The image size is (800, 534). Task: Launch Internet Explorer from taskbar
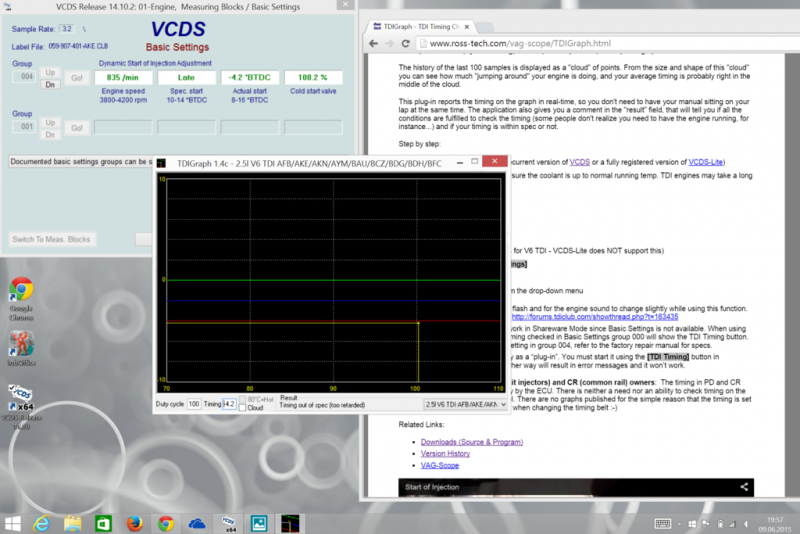[x=41, y=522]
